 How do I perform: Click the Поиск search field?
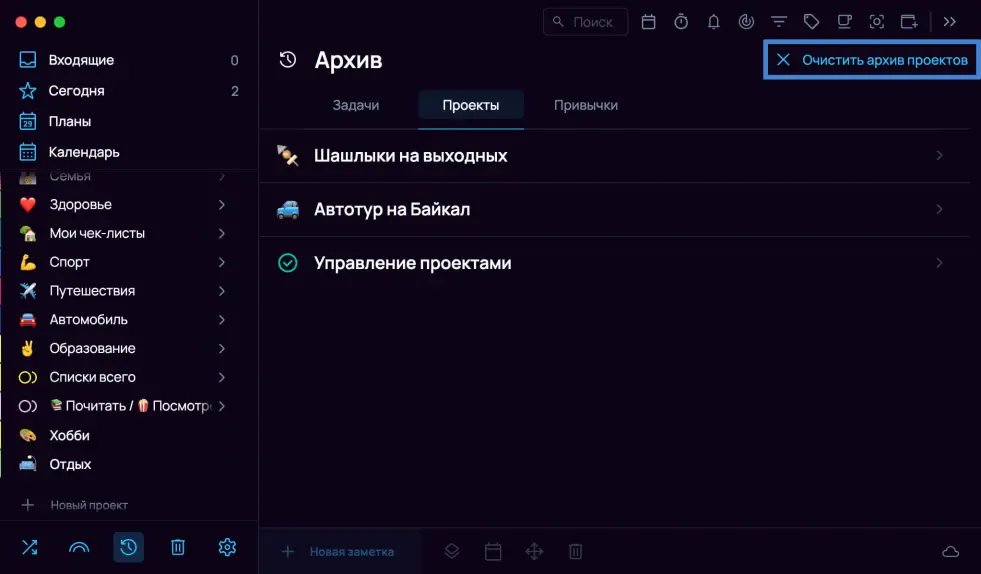[586, 22]
